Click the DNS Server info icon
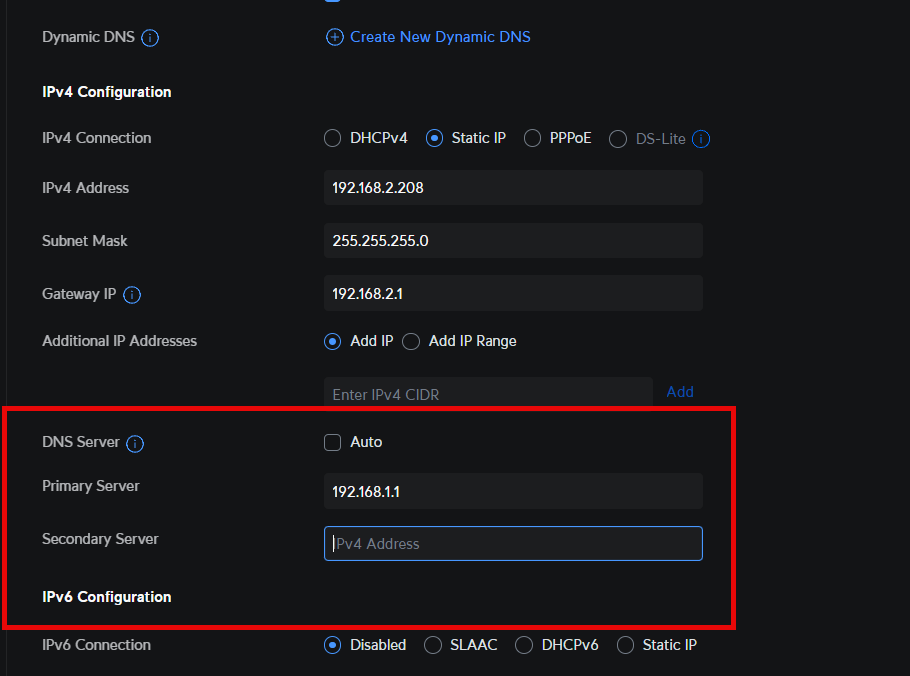This screenshot has width=910, height=676. [x=135, y=443]
